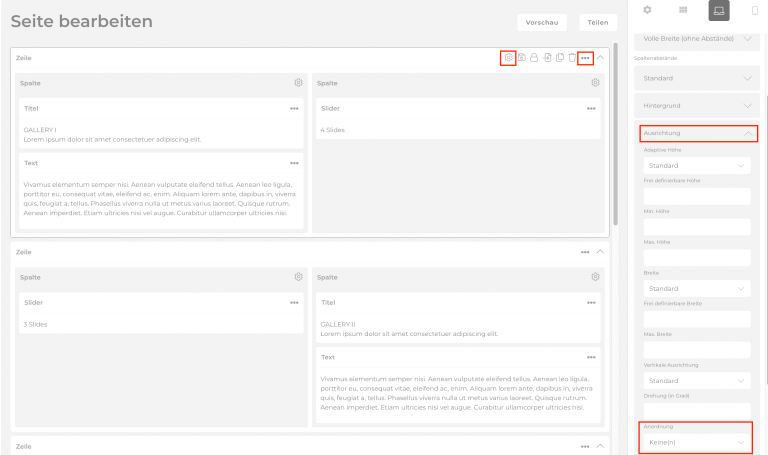Screen dimensions: 768x455
Task: Collapse the Ausrichtung section
Action: pos(697,133)
